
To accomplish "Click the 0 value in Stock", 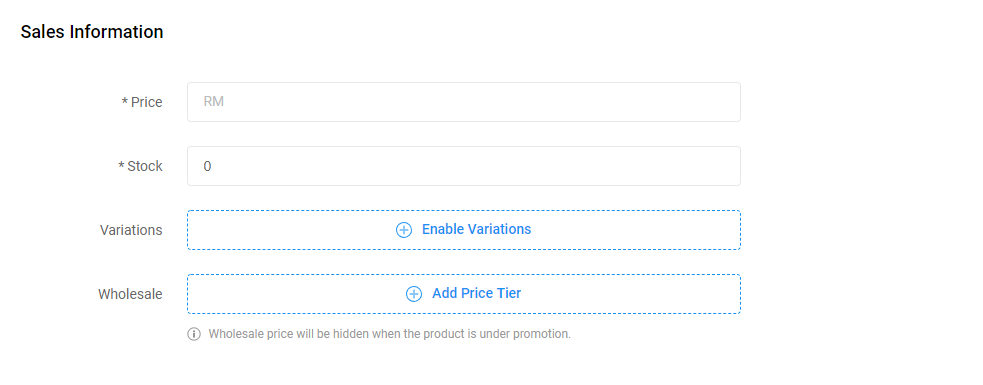I will click(208, 167).
